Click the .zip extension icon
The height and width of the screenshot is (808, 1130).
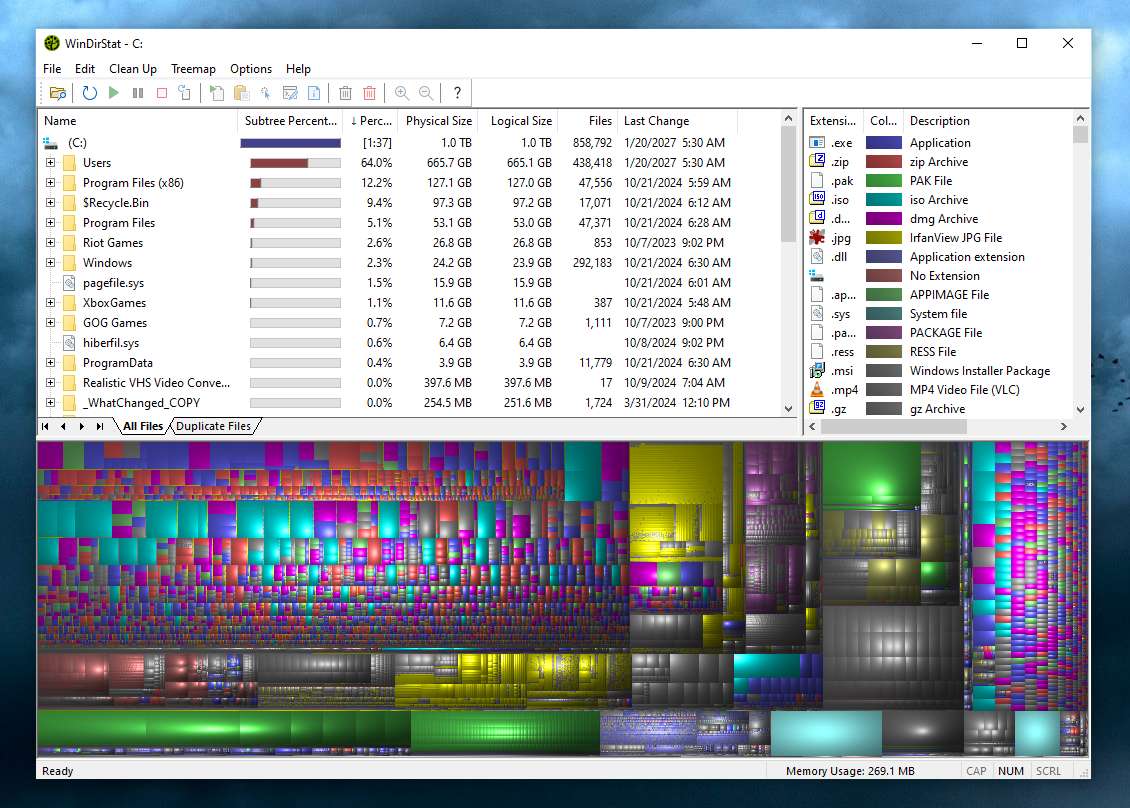817,161
